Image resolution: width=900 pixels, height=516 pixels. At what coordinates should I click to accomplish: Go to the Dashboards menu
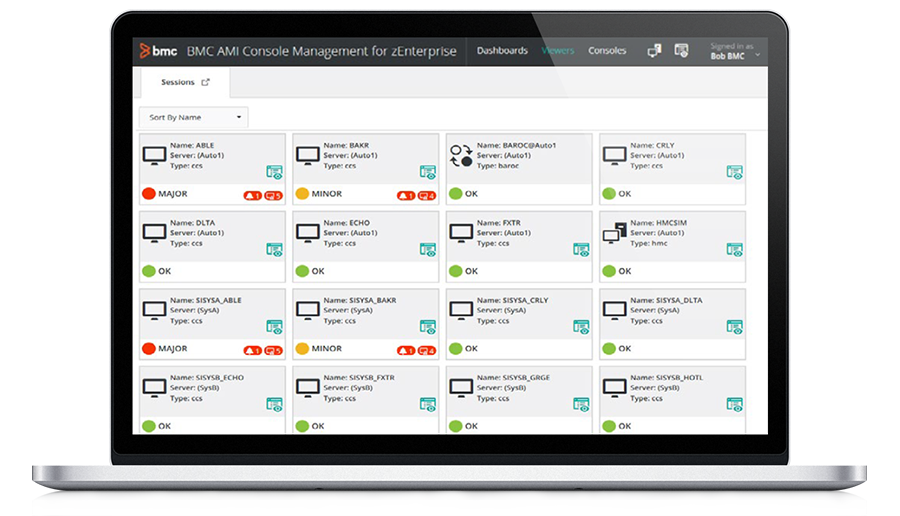pos(502,51)
